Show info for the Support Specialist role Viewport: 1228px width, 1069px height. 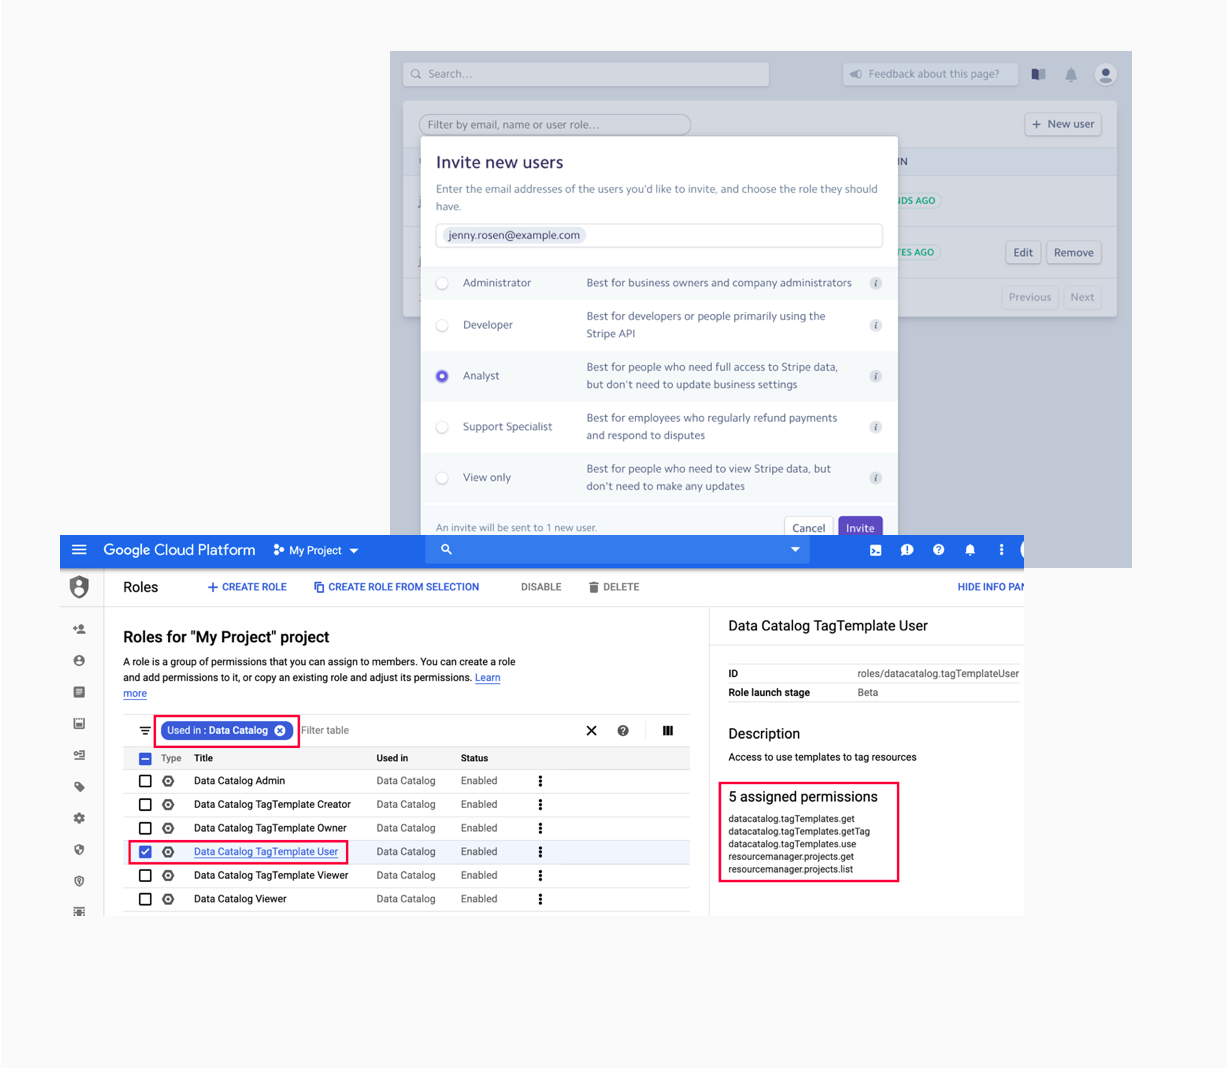tap(875, 427)
